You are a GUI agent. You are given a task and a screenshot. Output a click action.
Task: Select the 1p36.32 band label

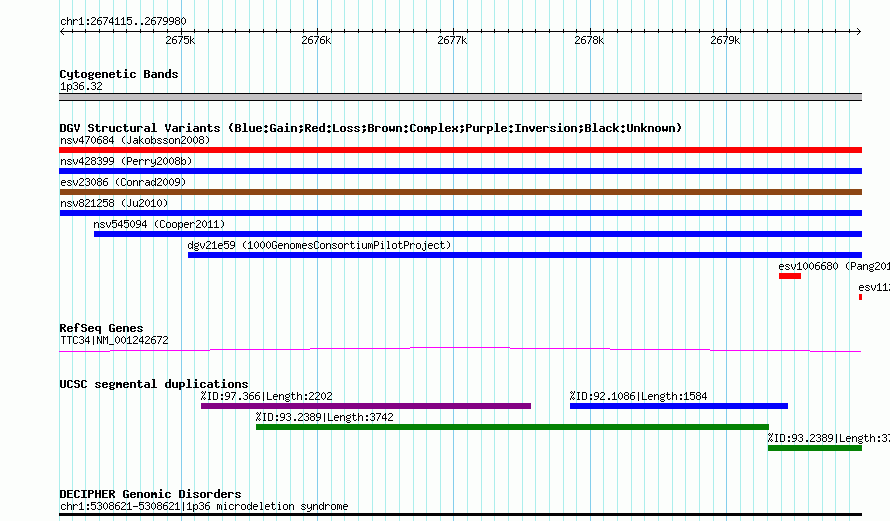coord(81,86)
